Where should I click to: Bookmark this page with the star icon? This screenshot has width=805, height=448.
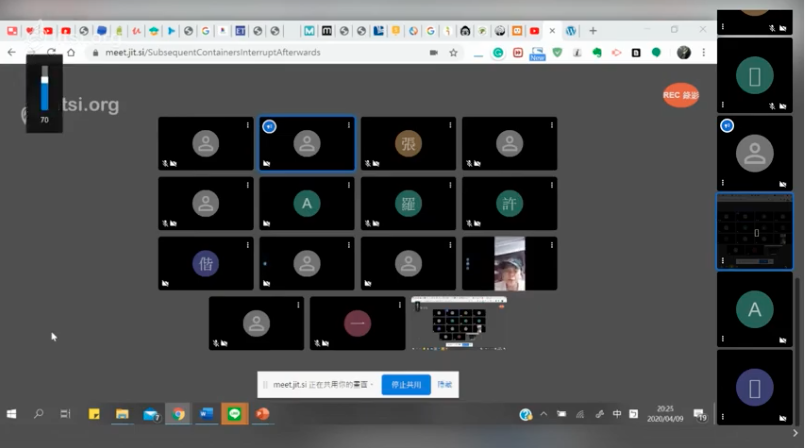pyautogui.click(x=453, y=52)
